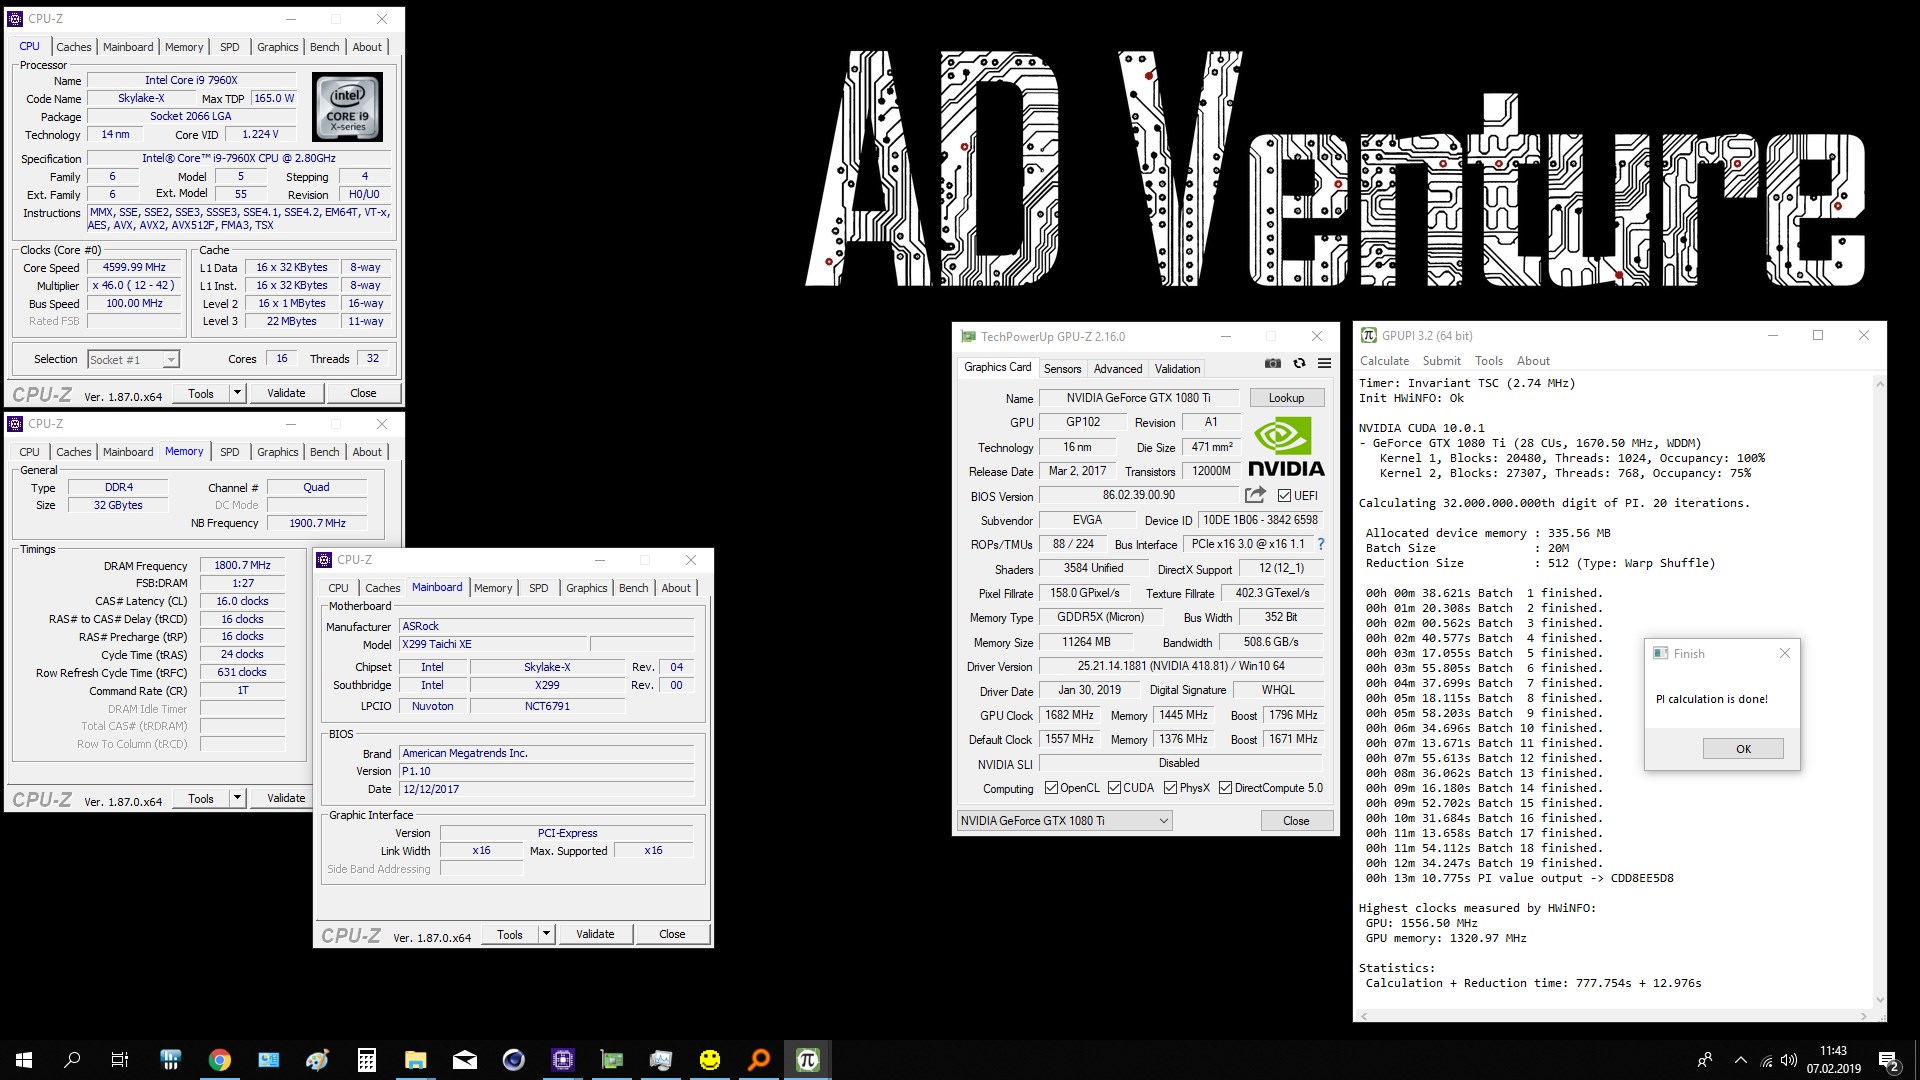Open Task View on taskbar
Image resolution: width=1920 pixels, height=1080 pixels.
(120, 1060)
